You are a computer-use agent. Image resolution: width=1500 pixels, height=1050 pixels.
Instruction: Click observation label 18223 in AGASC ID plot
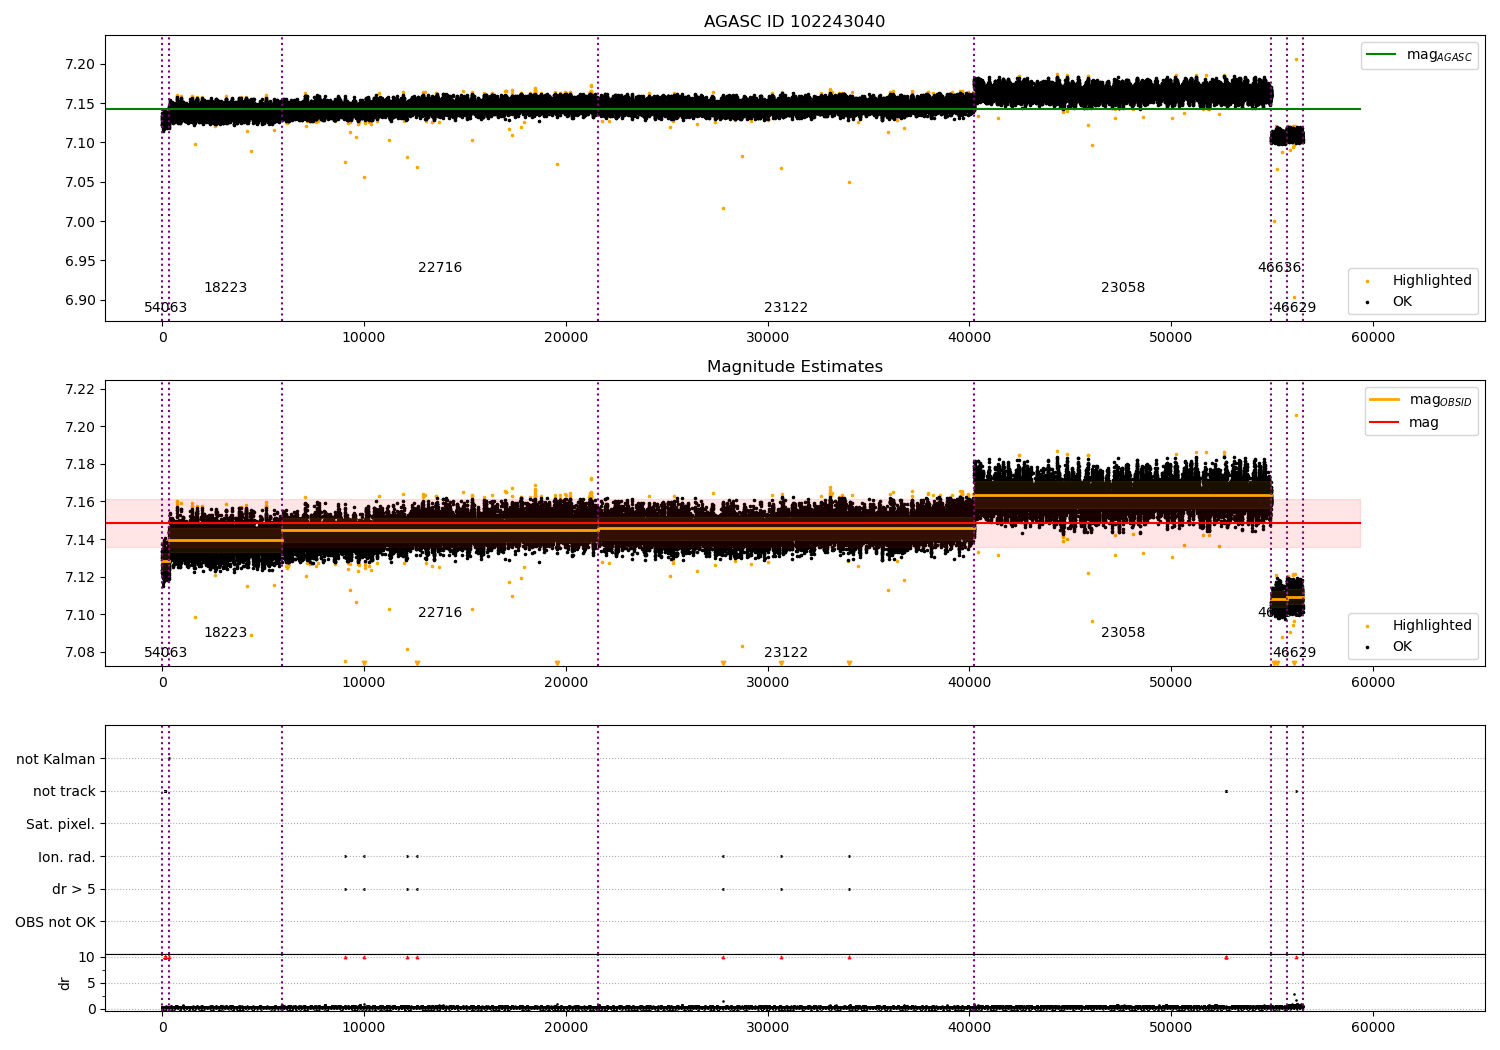point(226,288)
